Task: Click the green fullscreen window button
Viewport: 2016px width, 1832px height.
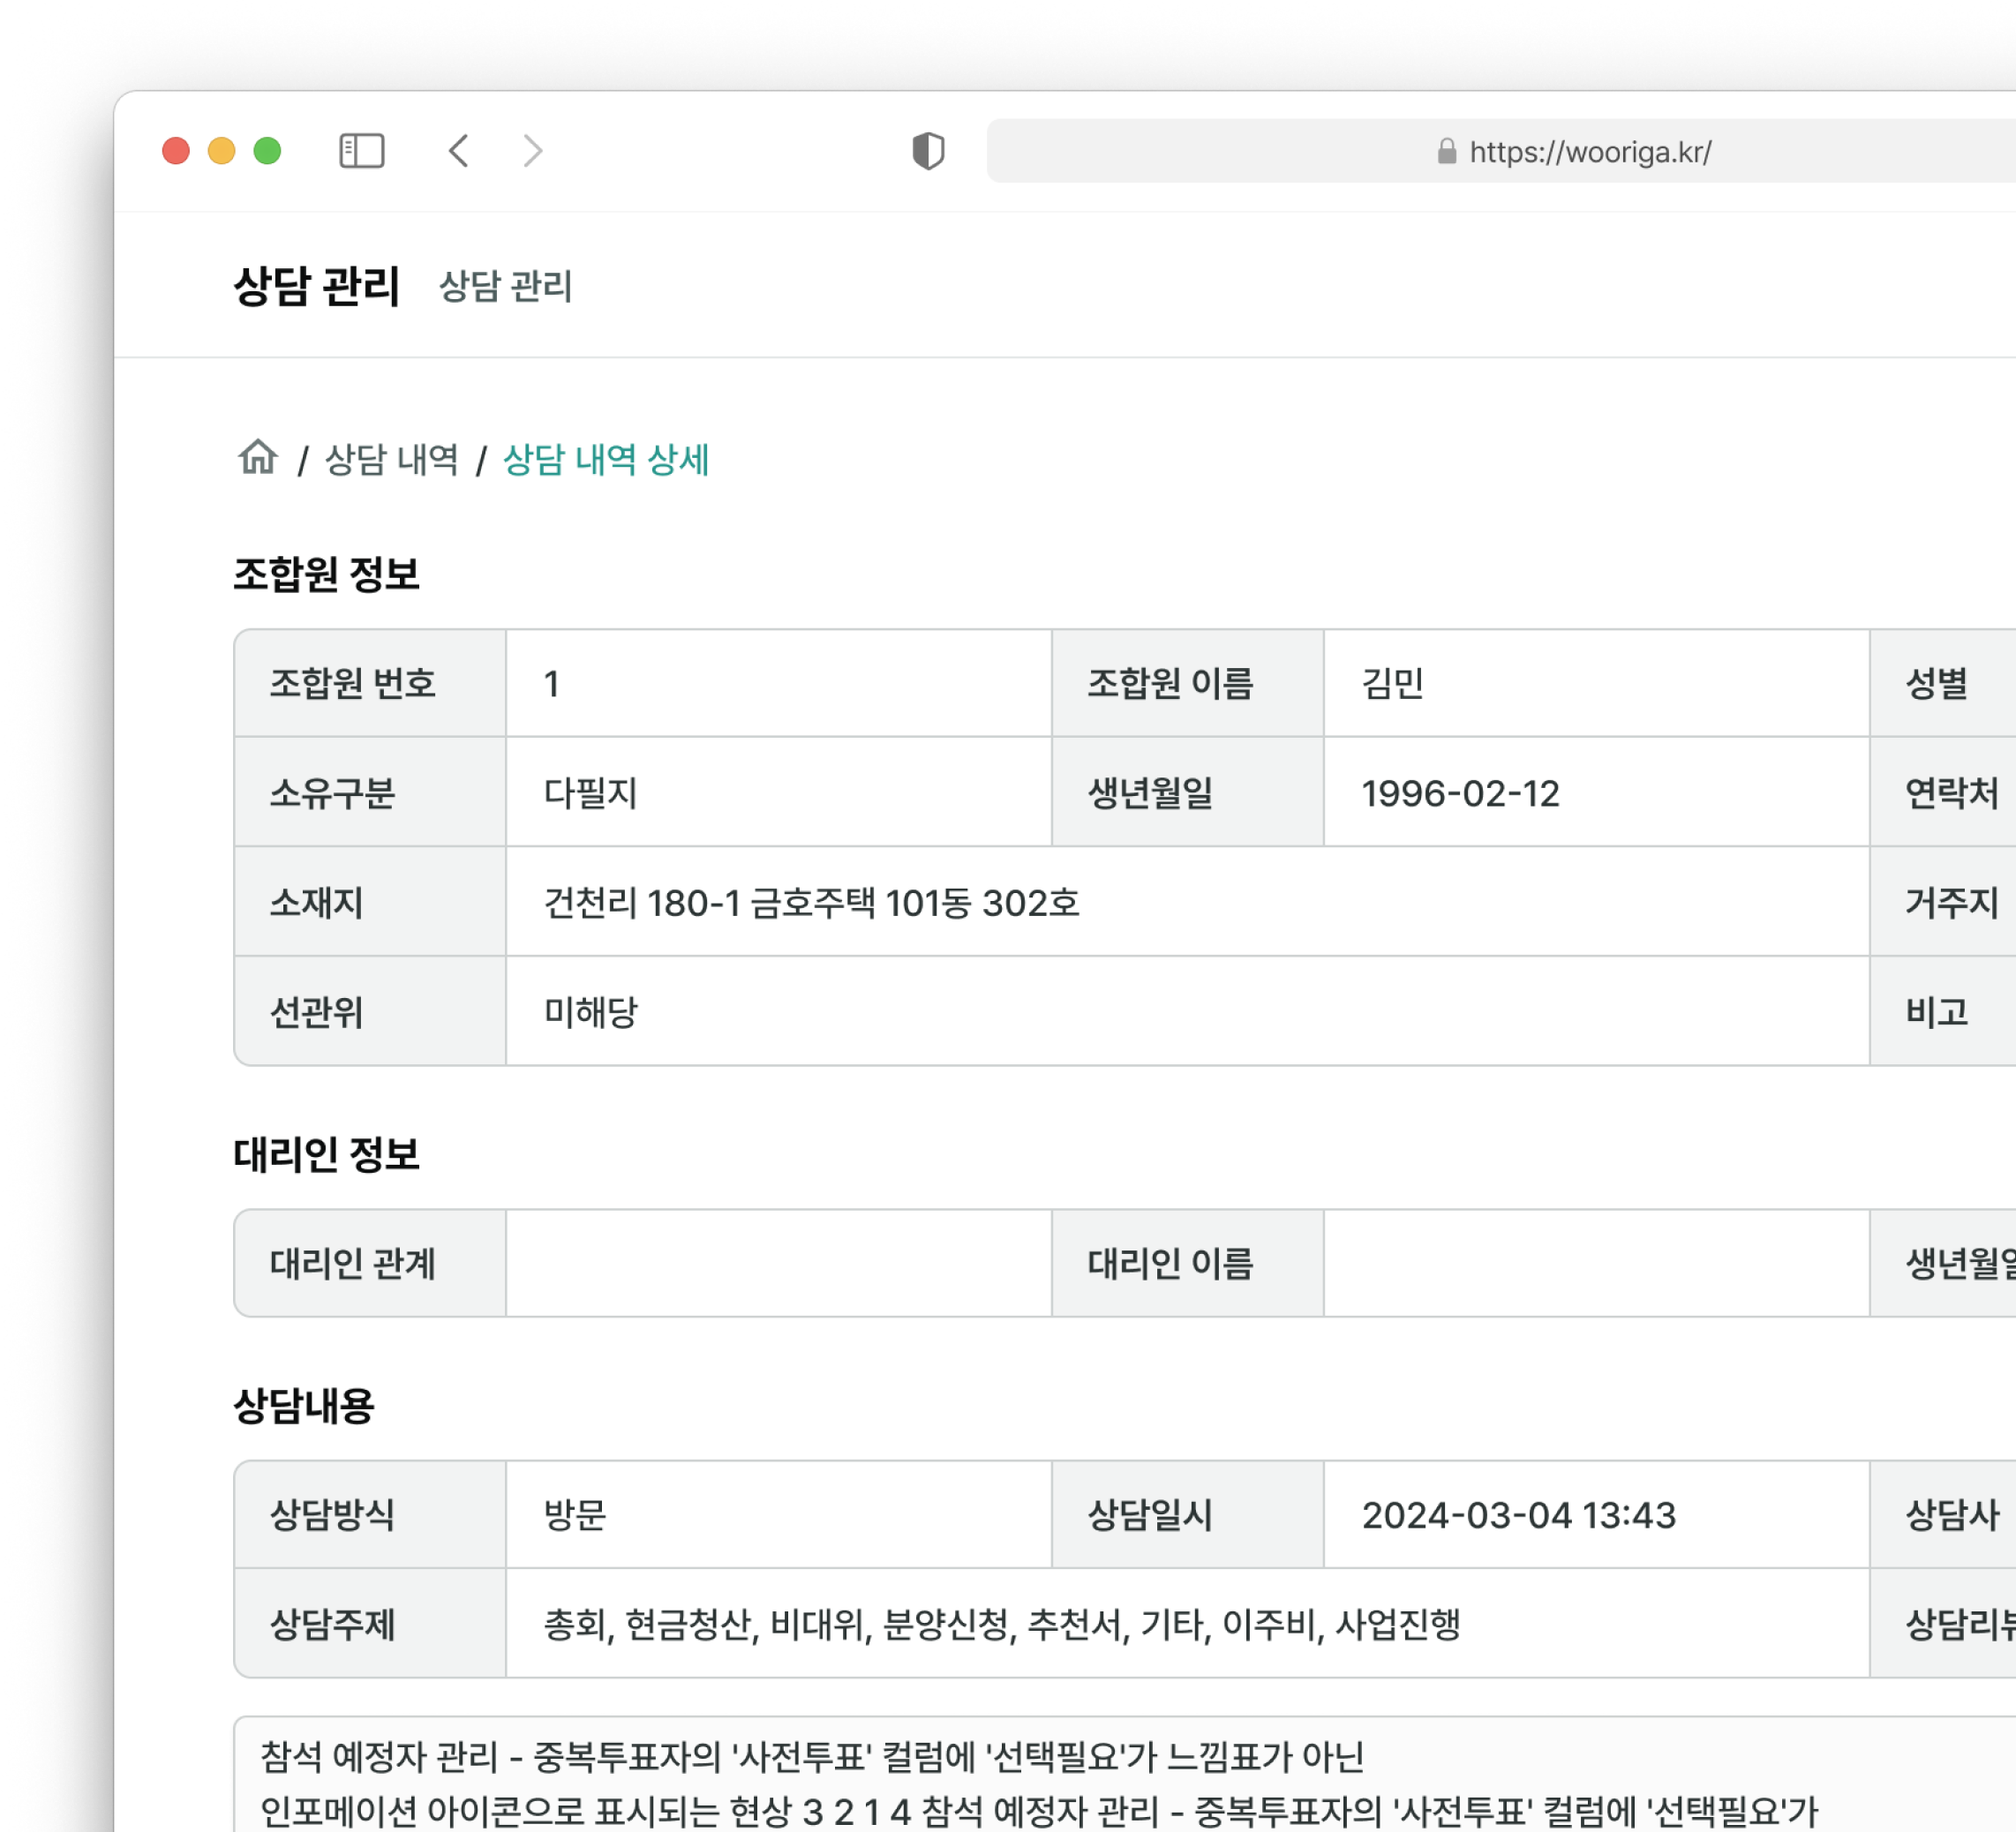Action: 267,151
